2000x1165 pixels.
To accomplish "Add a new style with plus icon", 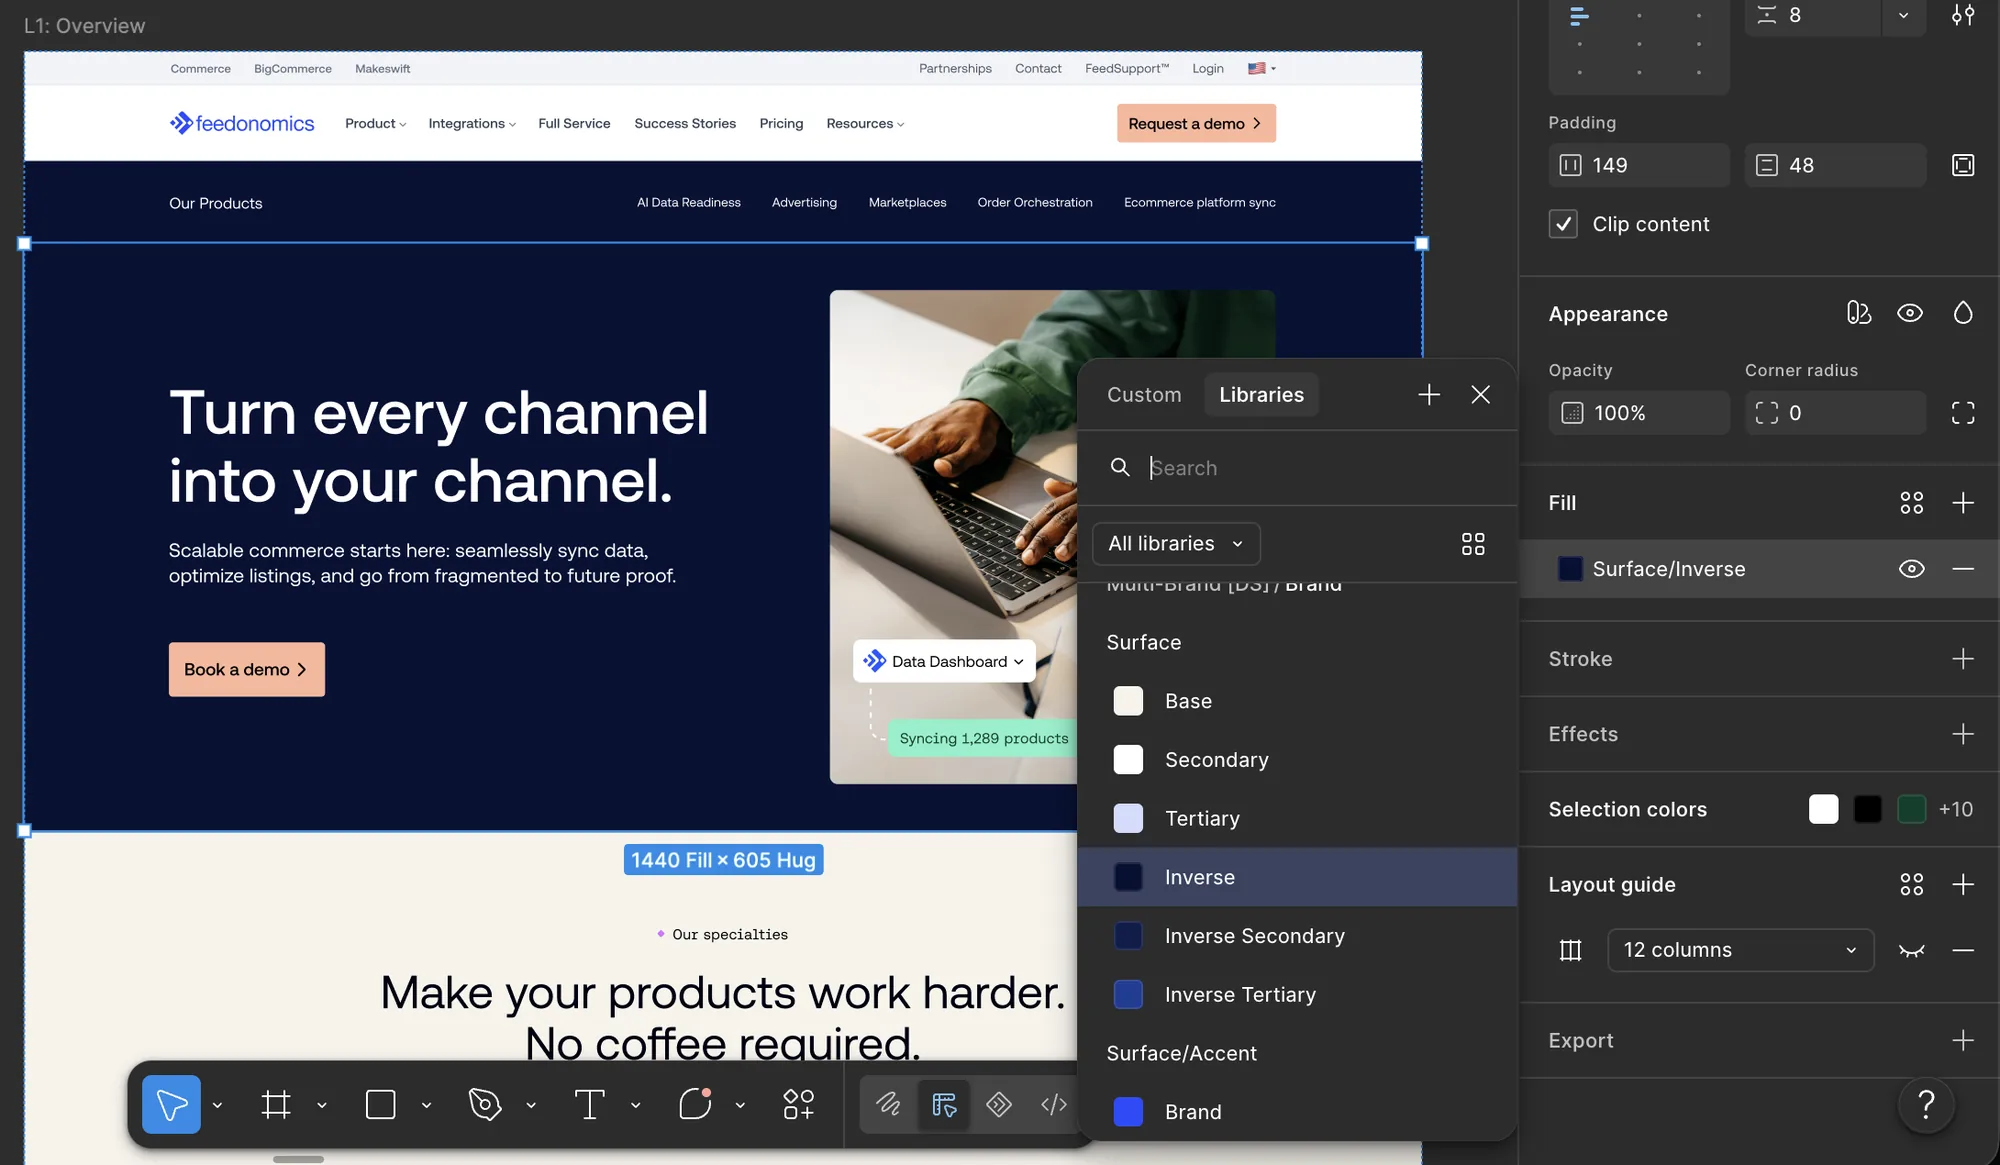I will click(1429, 395).
